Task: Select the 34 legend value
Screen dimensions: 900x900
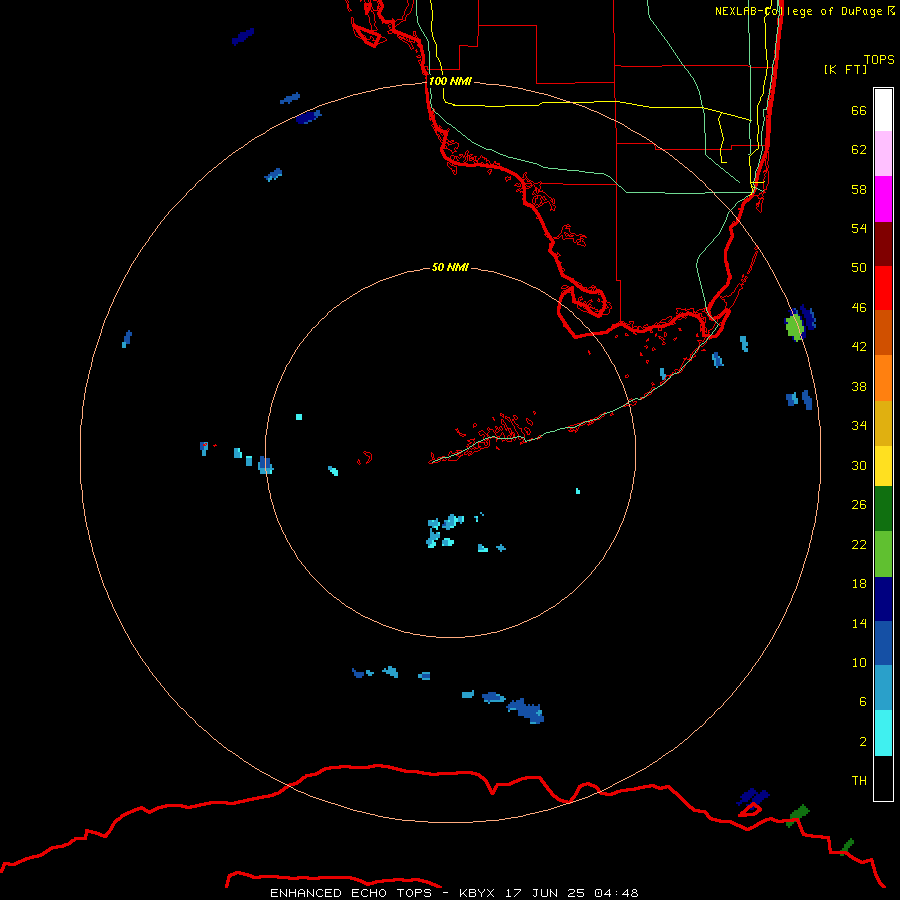Action: click(859, 426)
